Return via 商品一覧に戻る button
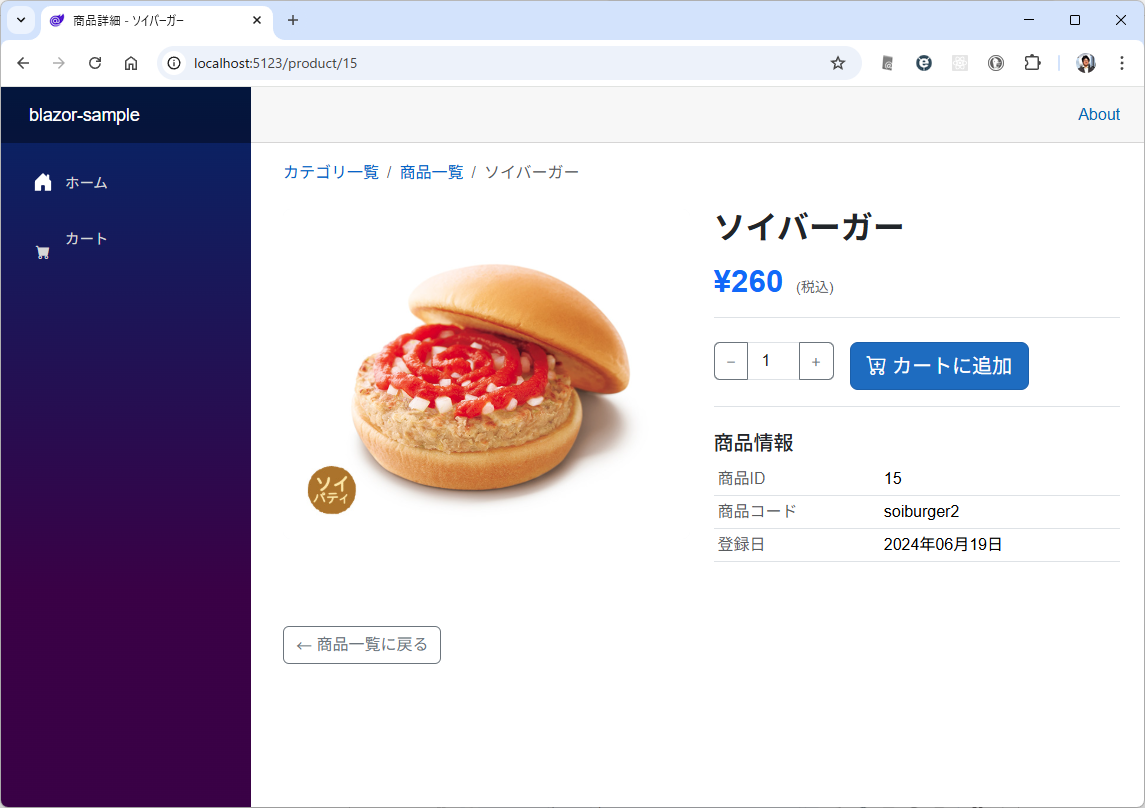The width and height of the screenshot is (1145, 808). point(362,645)
